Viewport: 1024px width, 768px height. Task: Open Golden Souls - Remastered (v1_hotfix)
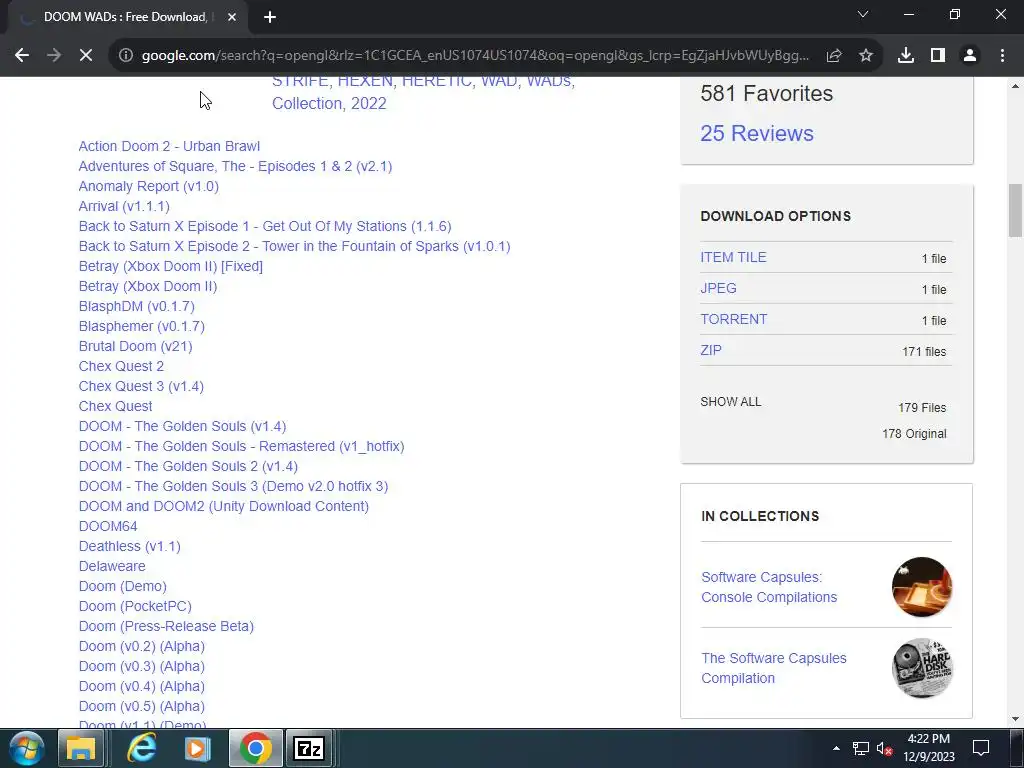pyautogui.click(x=241, y=446)
